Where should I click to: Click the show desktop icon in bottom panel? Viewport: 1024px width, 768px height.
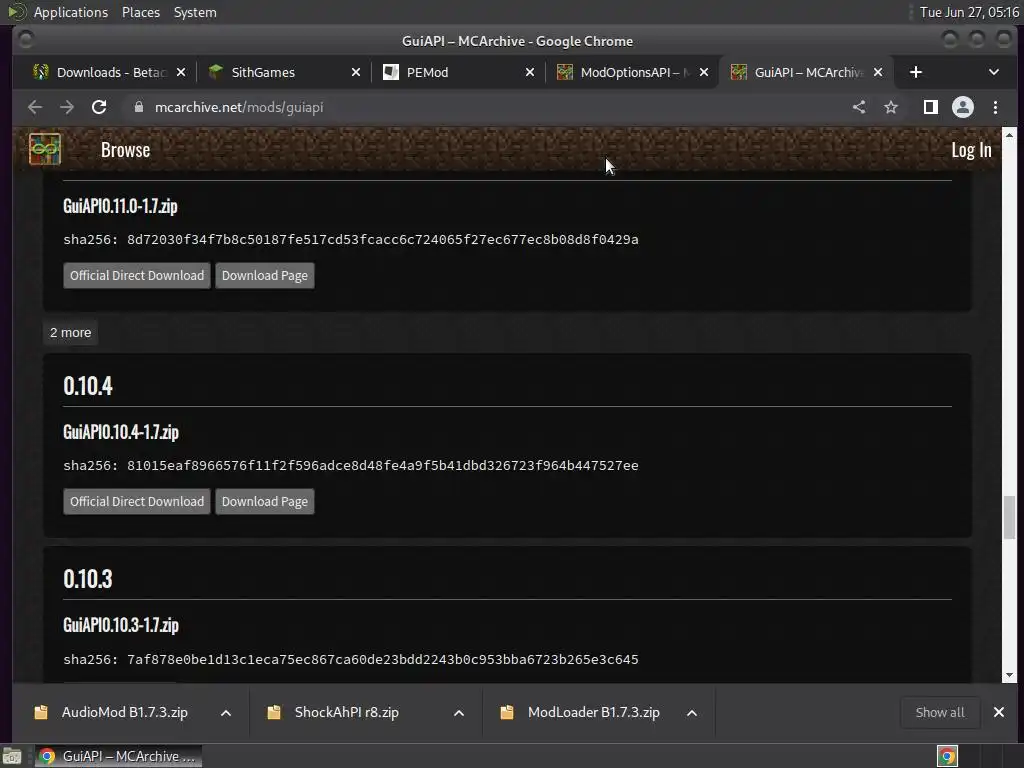point(12,756)
